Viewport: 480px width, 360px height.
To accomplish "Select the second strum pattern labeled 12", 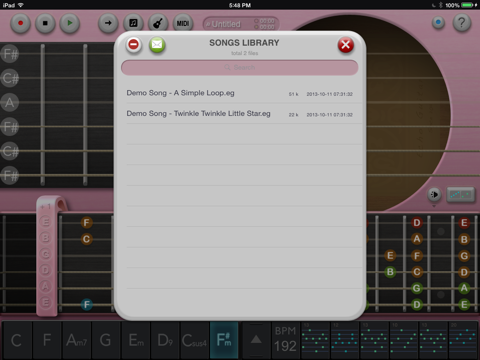I will (x=345, y=340).
